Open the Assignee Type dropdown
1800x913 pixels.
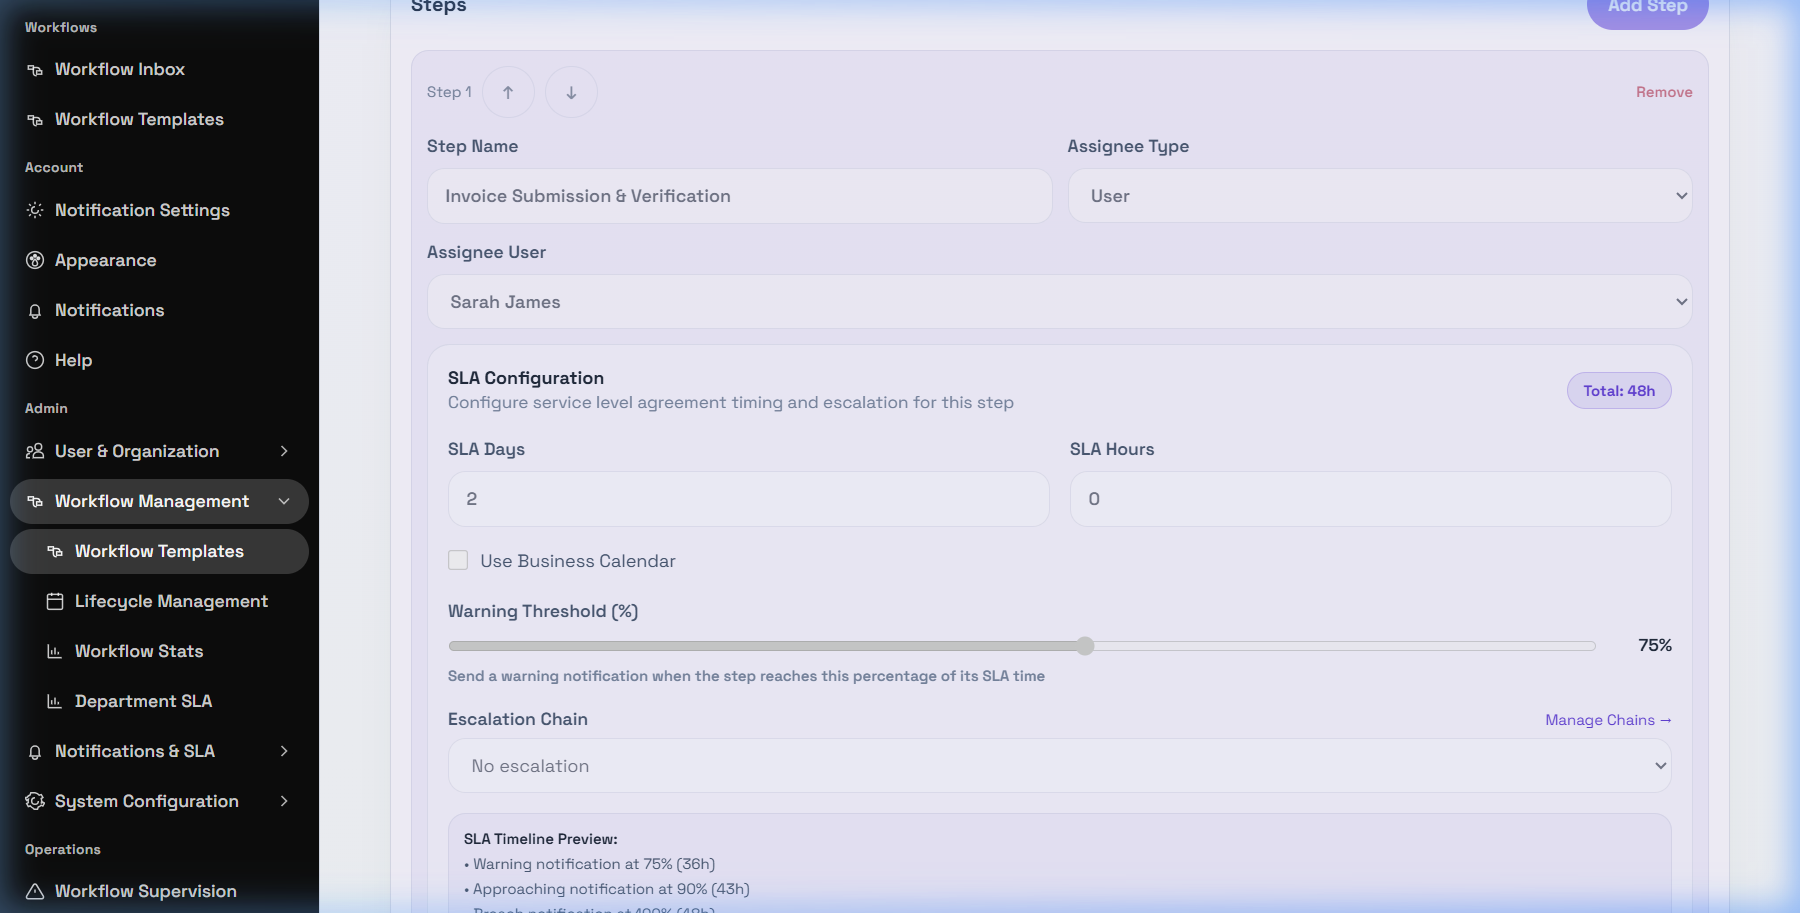coord(1380,196)
